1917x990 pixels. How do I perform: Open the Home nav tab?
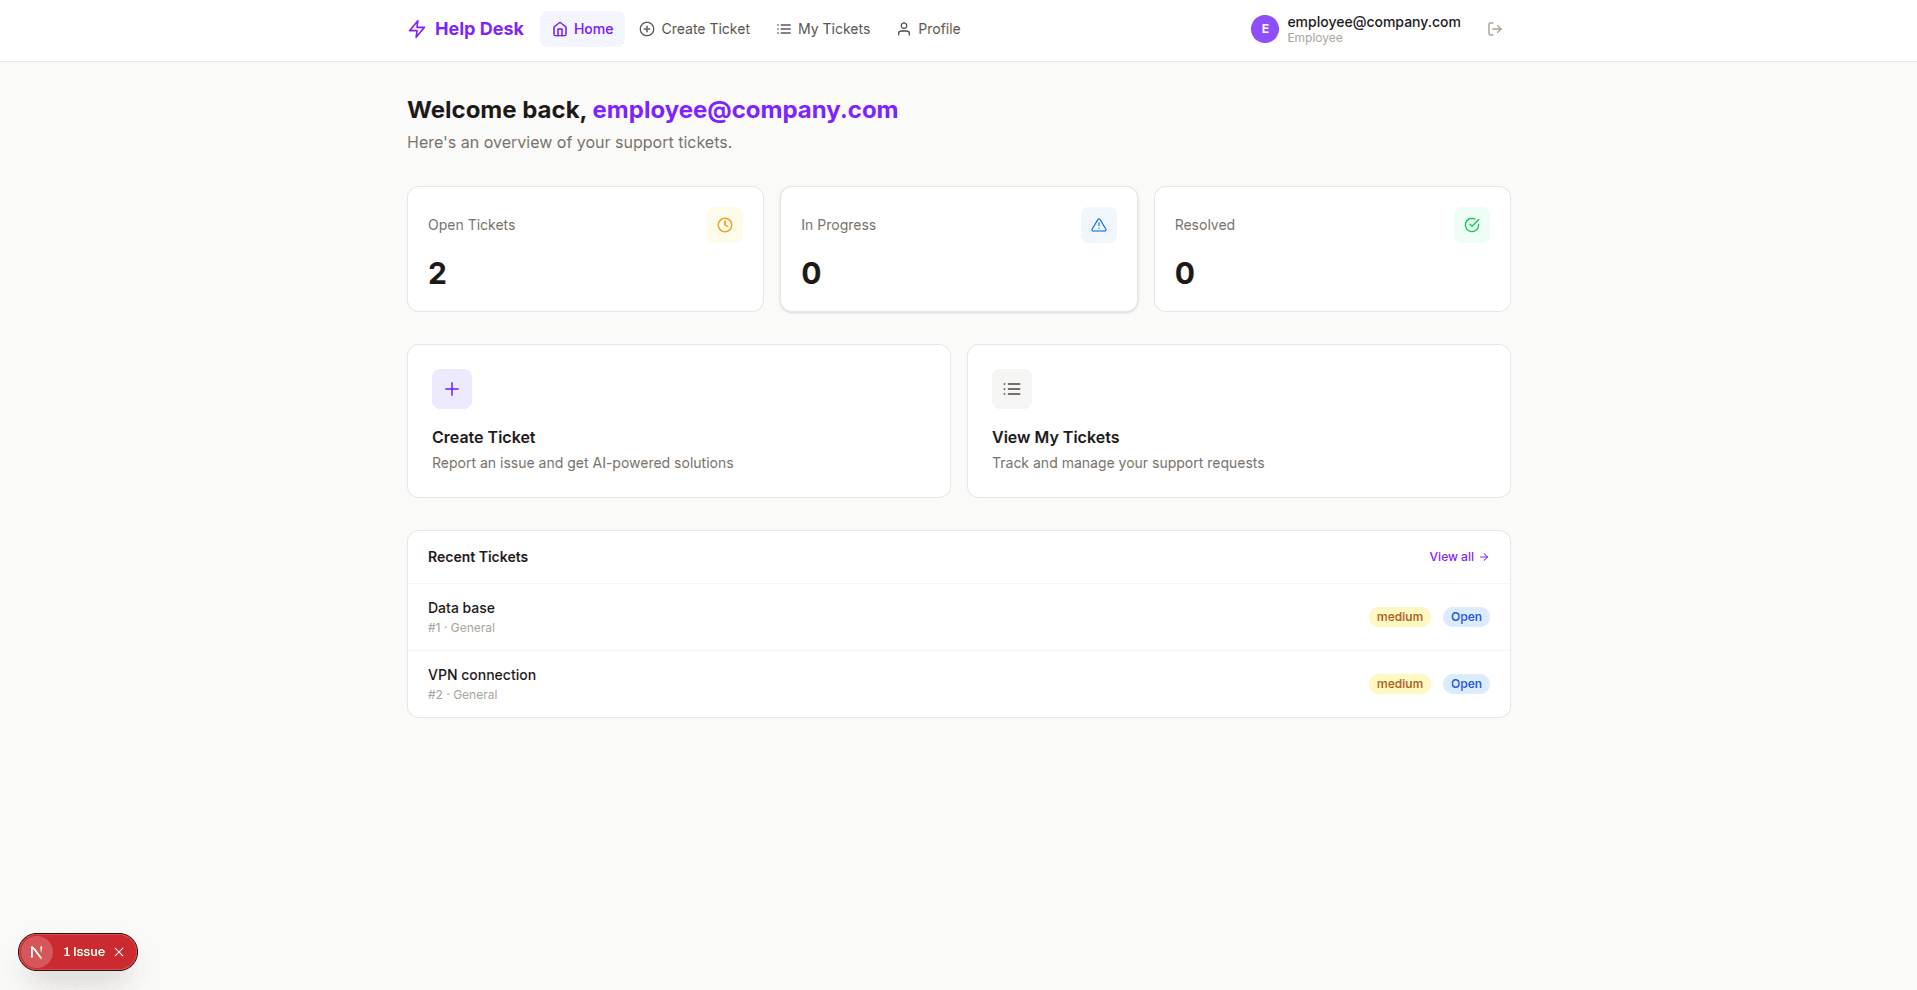pyautogui.click(x=583, y=29)
